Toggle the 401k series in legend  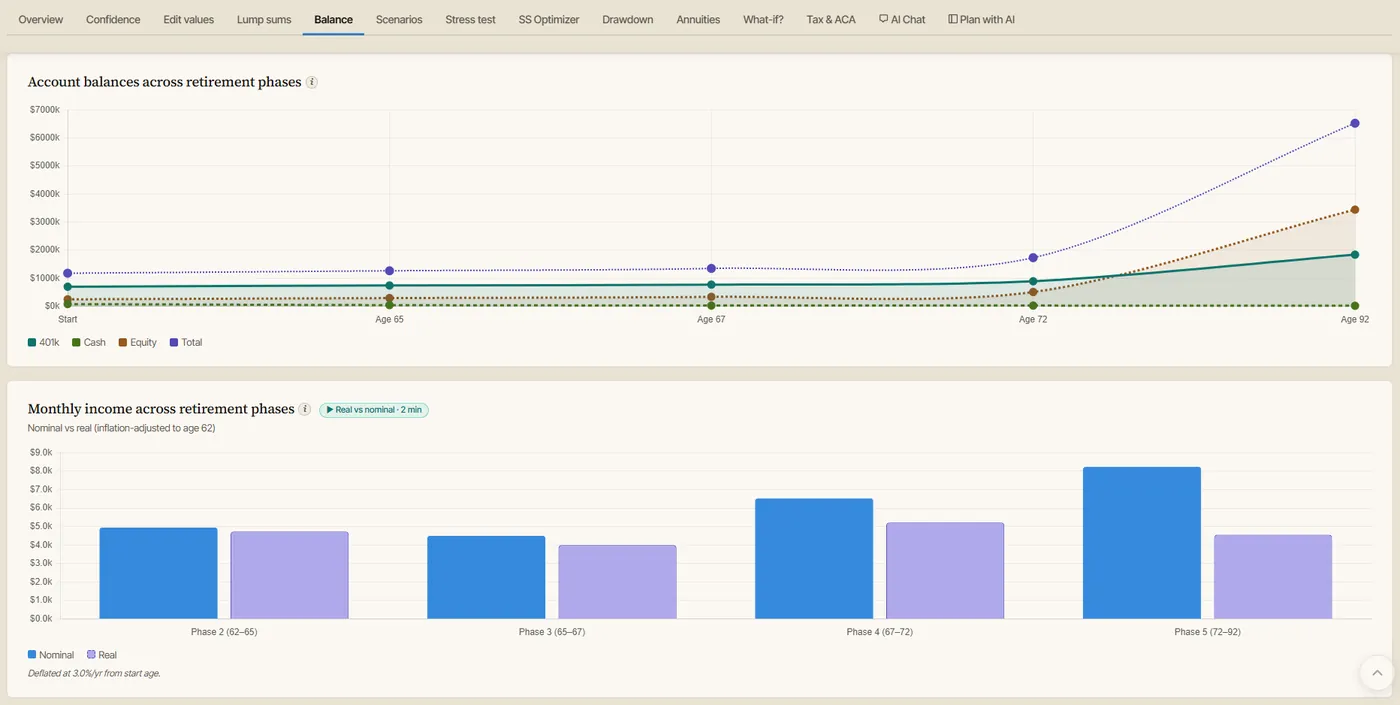[44, 342]
